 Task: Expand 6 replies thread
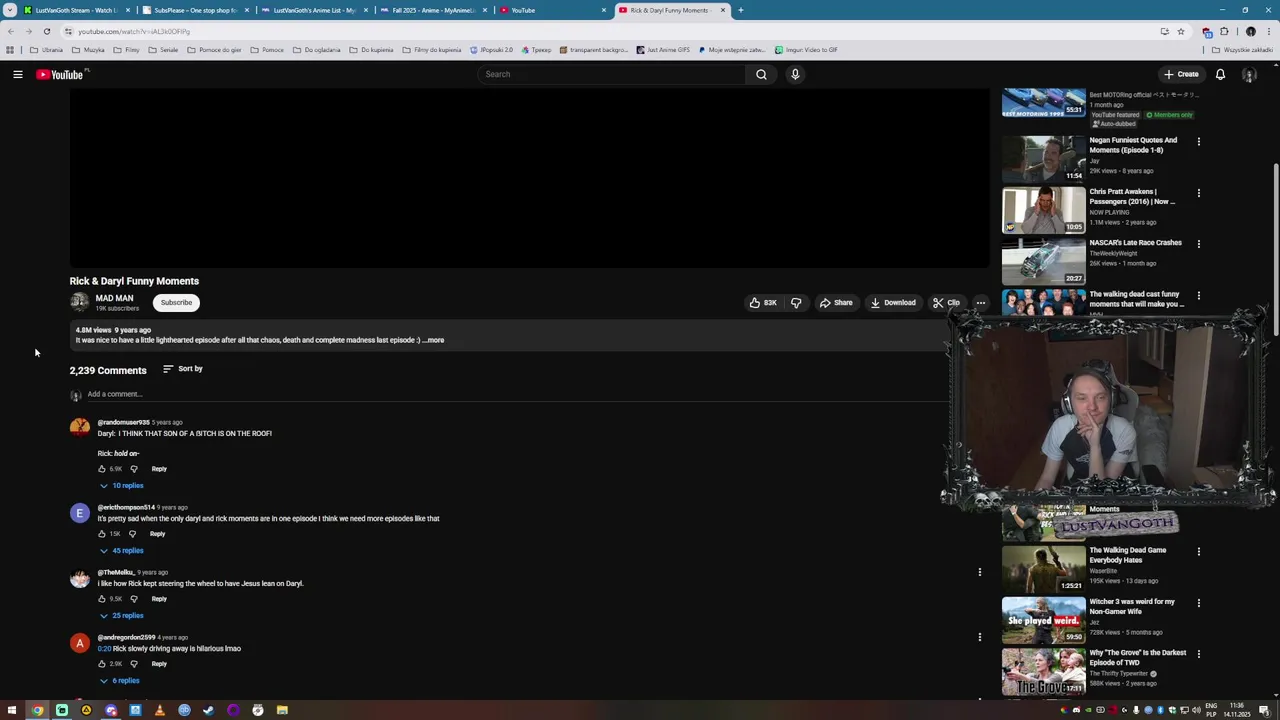point(119,681)
